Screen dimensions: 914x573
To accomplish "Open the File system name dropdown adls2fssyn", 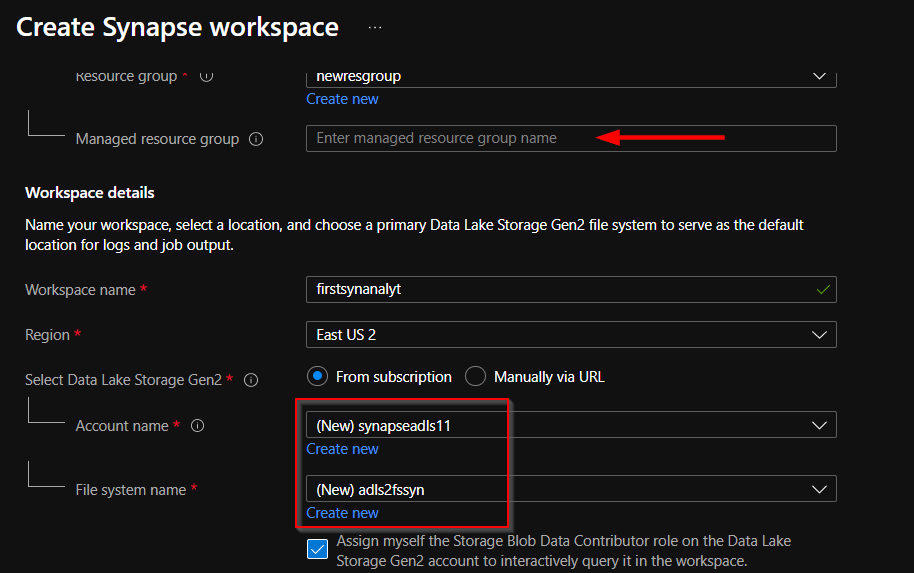I will click(571, 489).
